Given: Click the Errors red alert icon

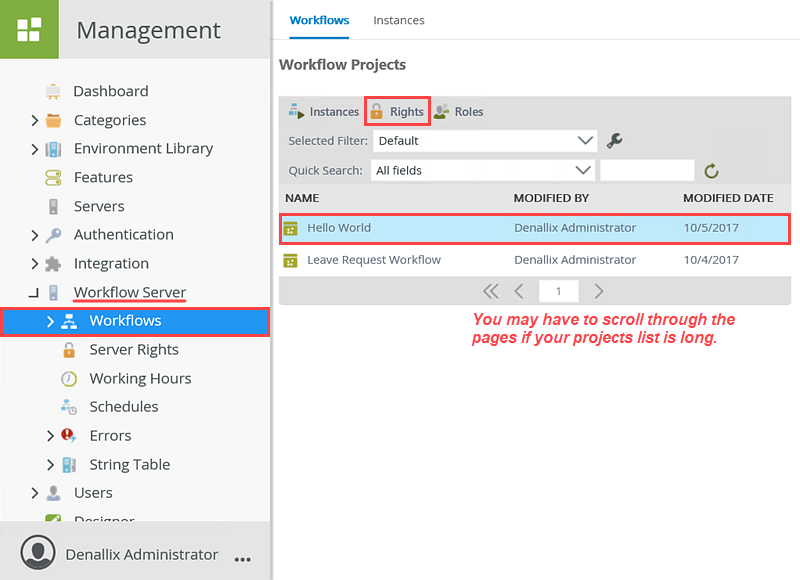Looking at the screenshot, I should (x=69, y=436).
